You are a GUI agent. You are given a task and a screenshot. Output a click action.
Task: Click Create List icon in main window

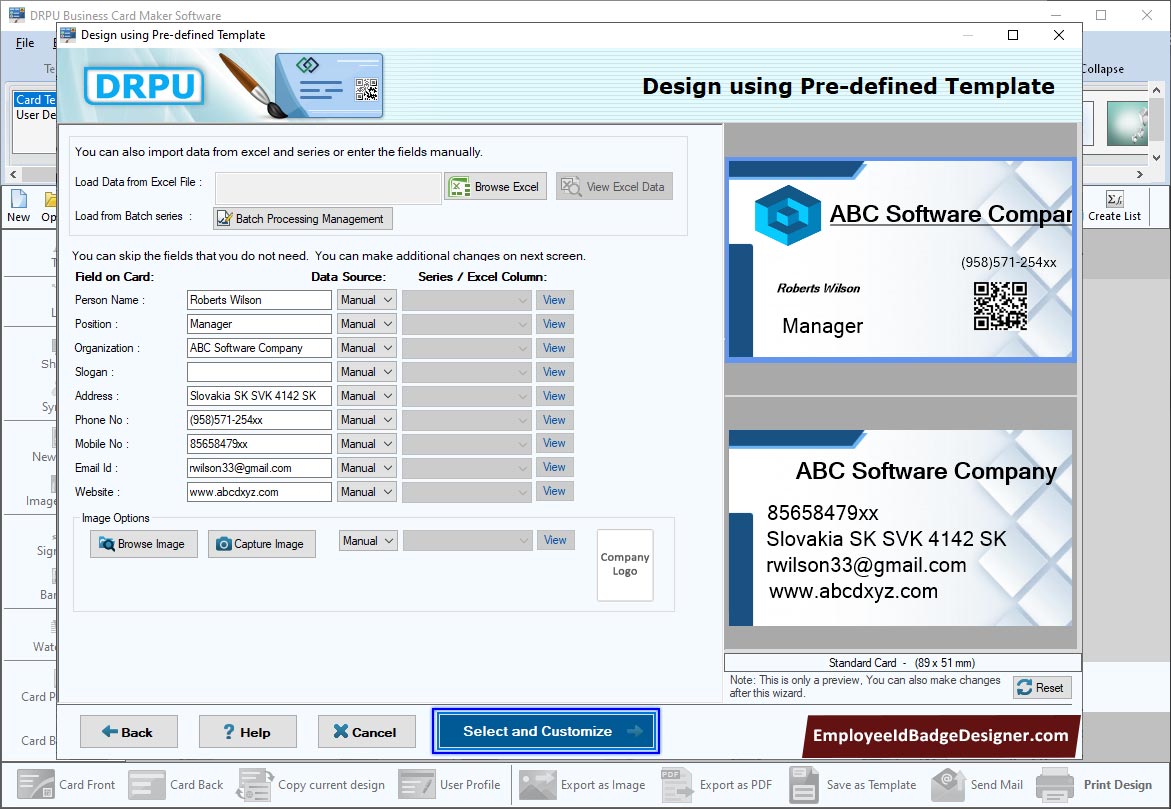[1114, 199]
